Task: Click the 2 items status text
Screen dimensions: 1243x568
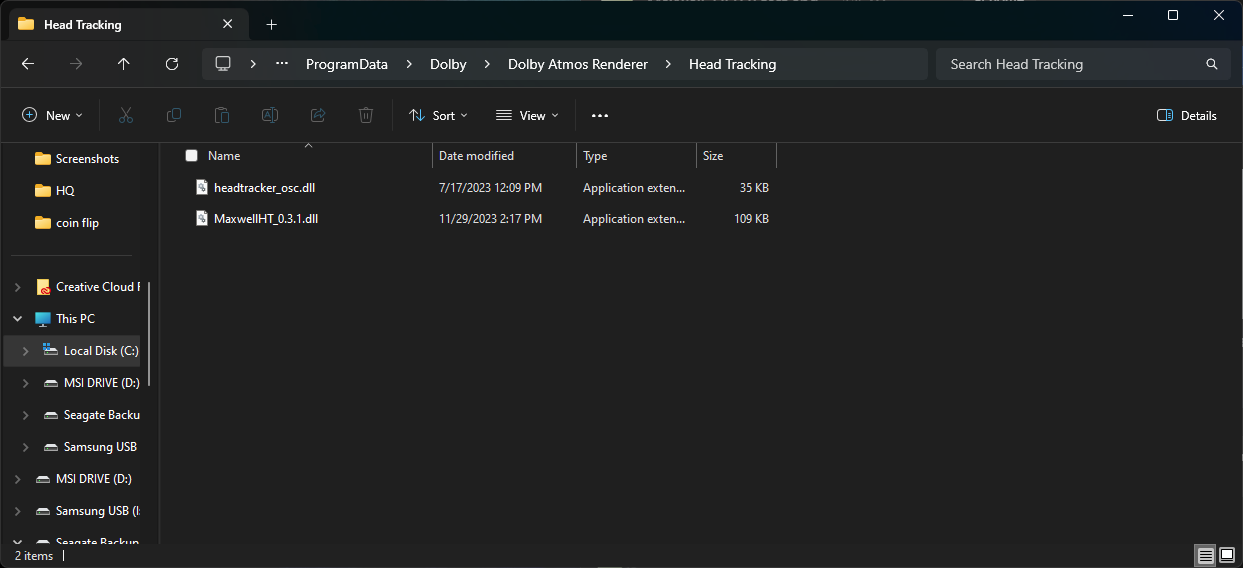Action: tap(34, 555)
